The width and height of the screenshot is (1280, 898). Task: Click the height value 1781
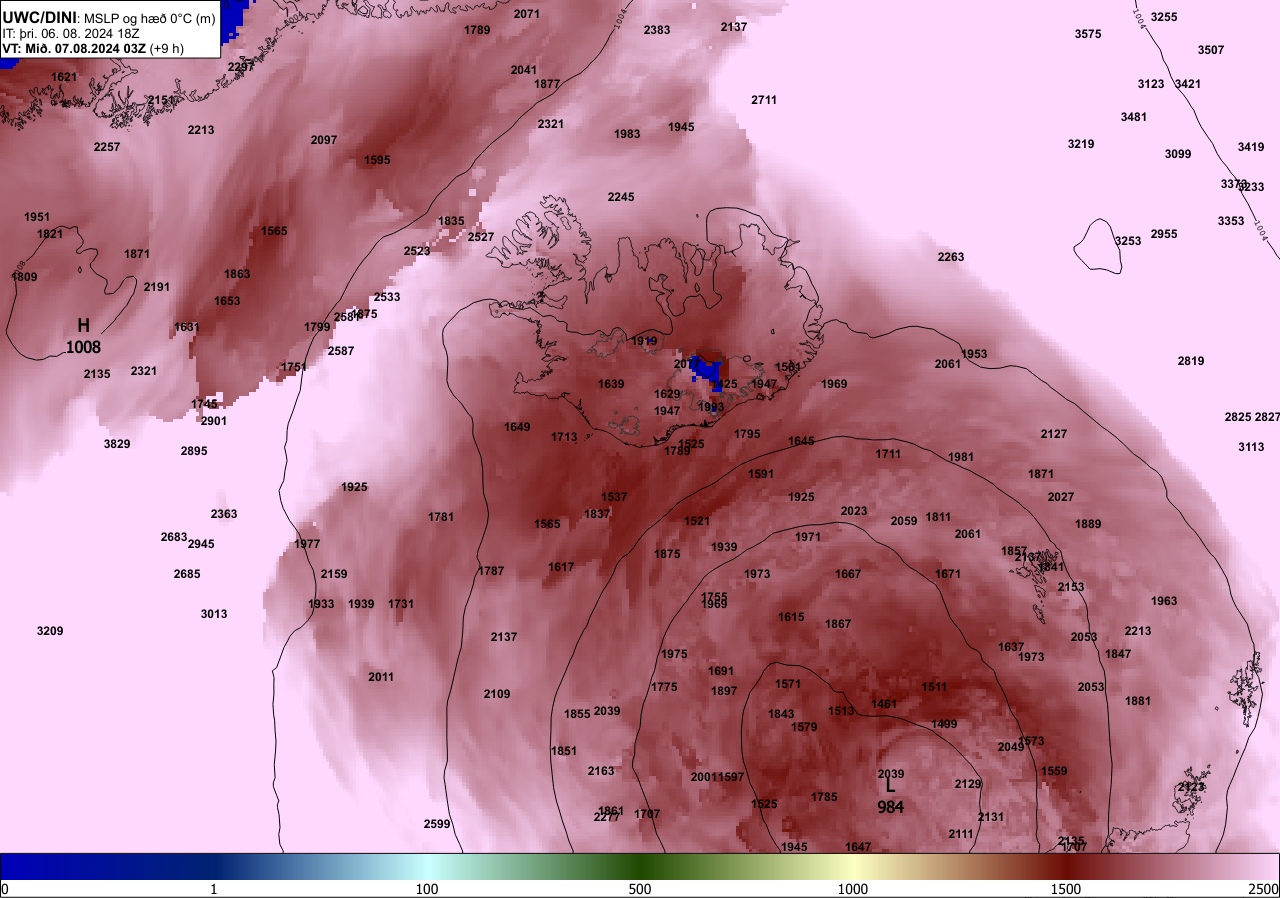441,517
